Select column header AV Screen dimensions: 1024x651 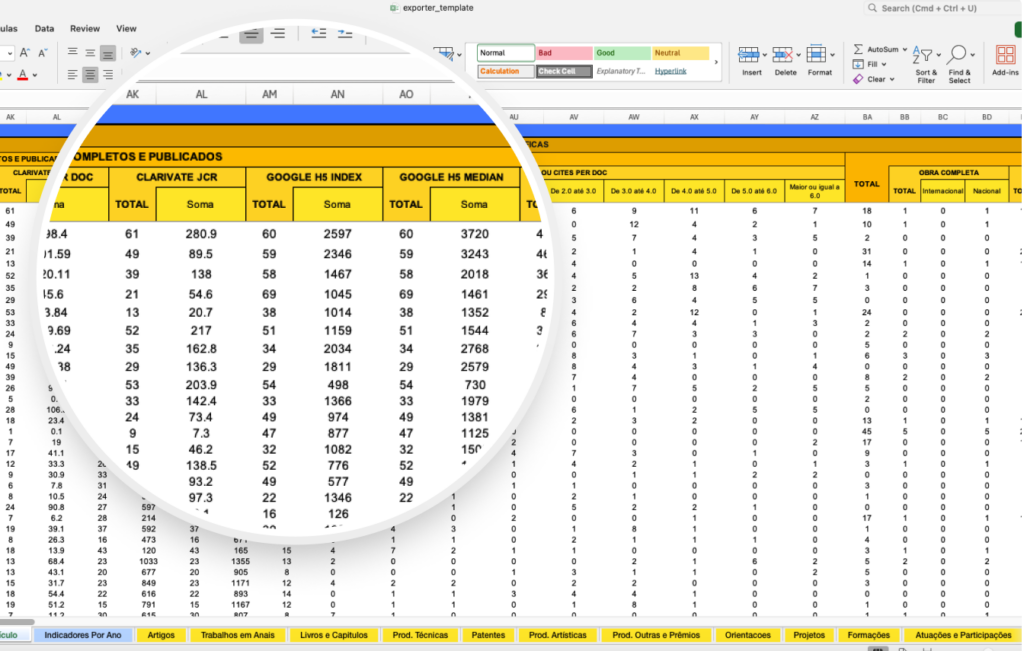coord(573,117)
